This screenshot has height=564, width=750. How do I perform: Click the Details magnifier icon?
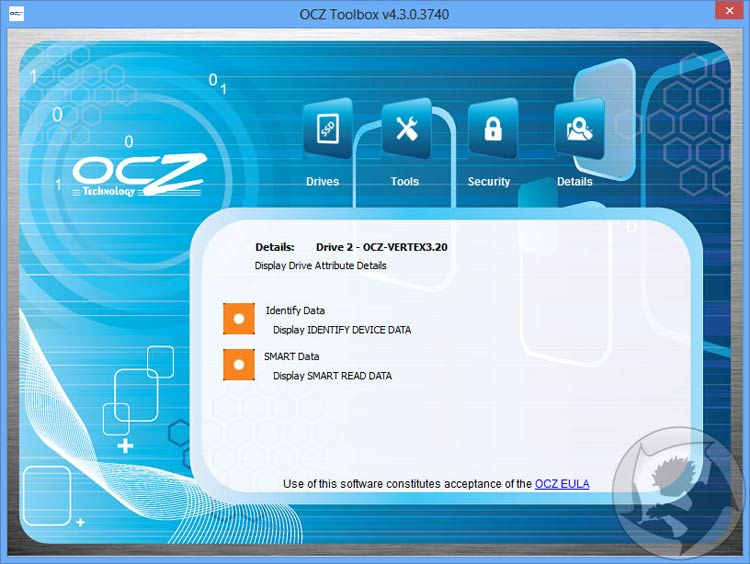coord(578,129)
